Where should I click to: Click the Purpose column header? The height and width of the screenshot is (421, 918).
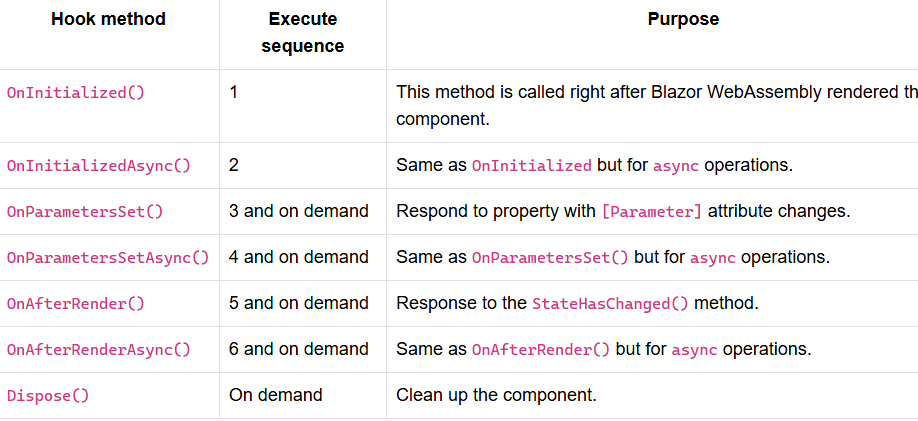click(x=683, y=19)
